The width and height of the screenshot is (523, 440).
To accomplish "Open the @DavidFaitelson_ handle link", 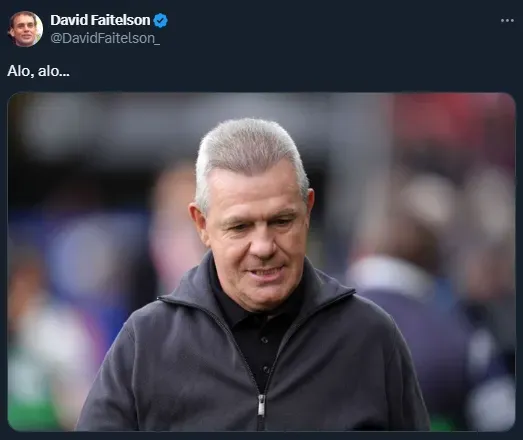I will 105,38.
